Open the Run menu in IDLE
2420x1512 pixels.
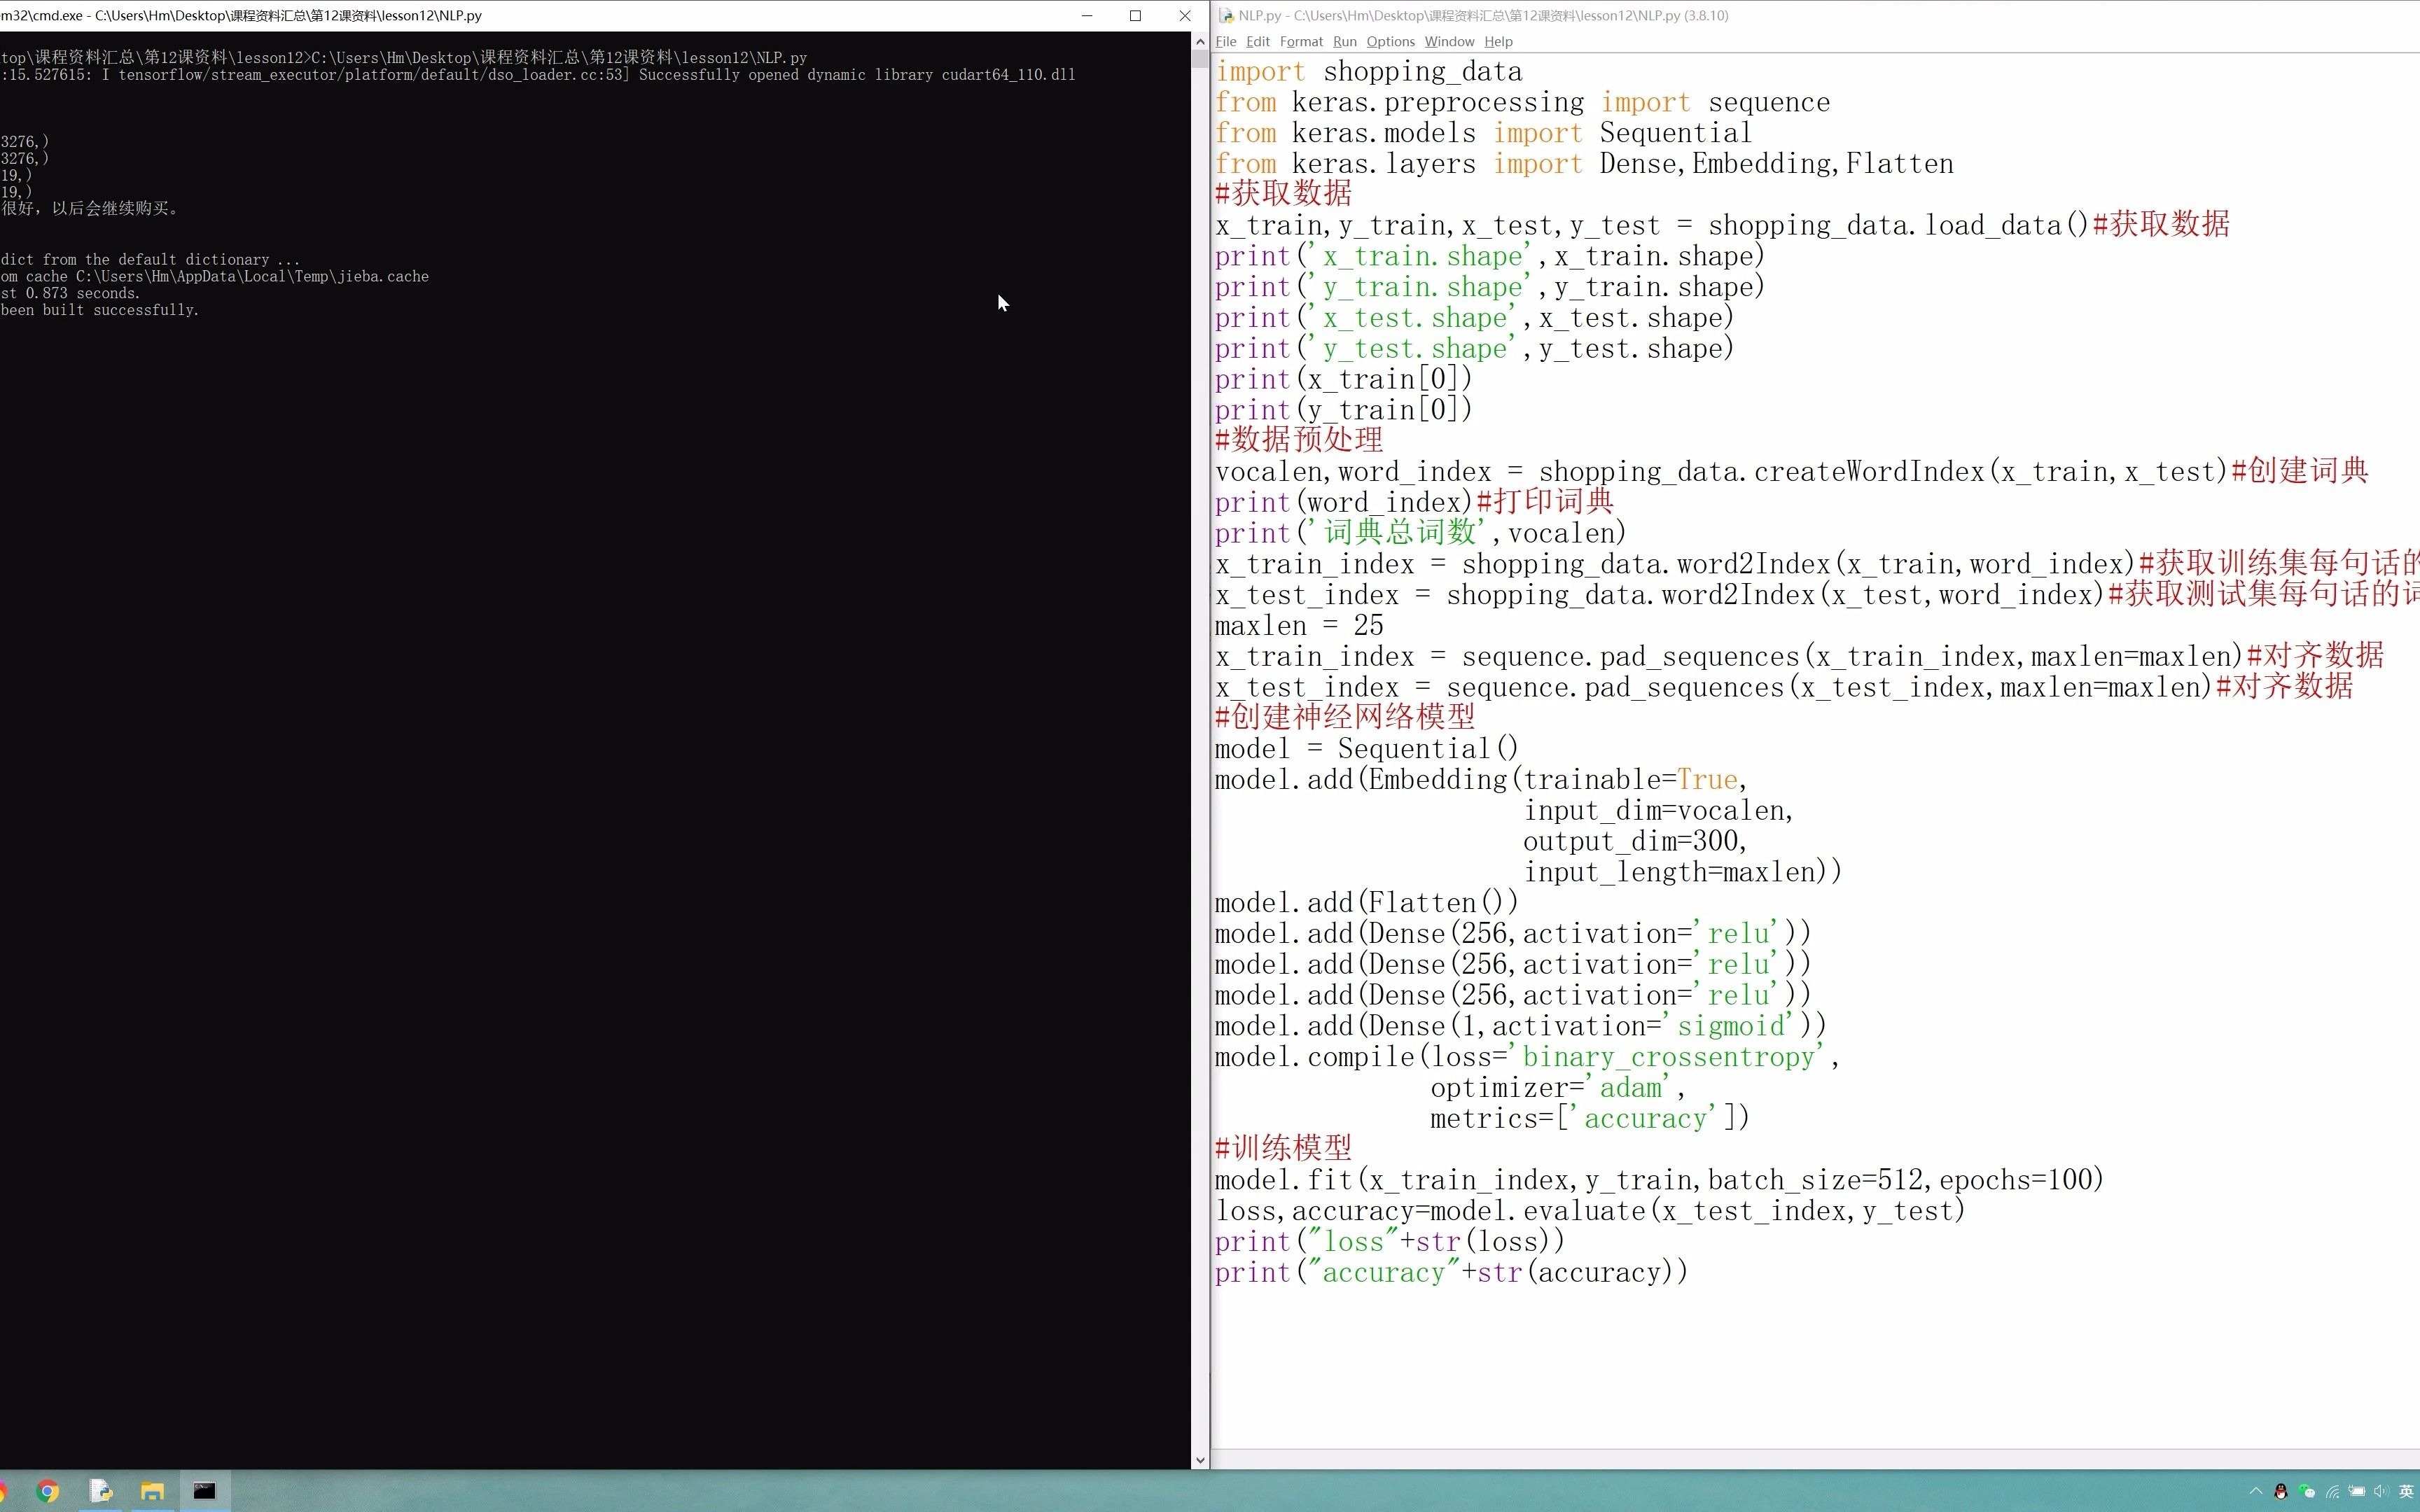click(x=1344, y=41)
